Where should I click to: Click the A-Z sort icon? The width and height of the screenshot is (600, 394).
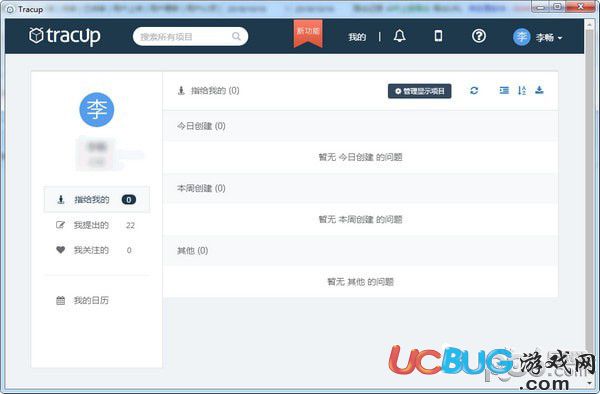click(522, 90)
